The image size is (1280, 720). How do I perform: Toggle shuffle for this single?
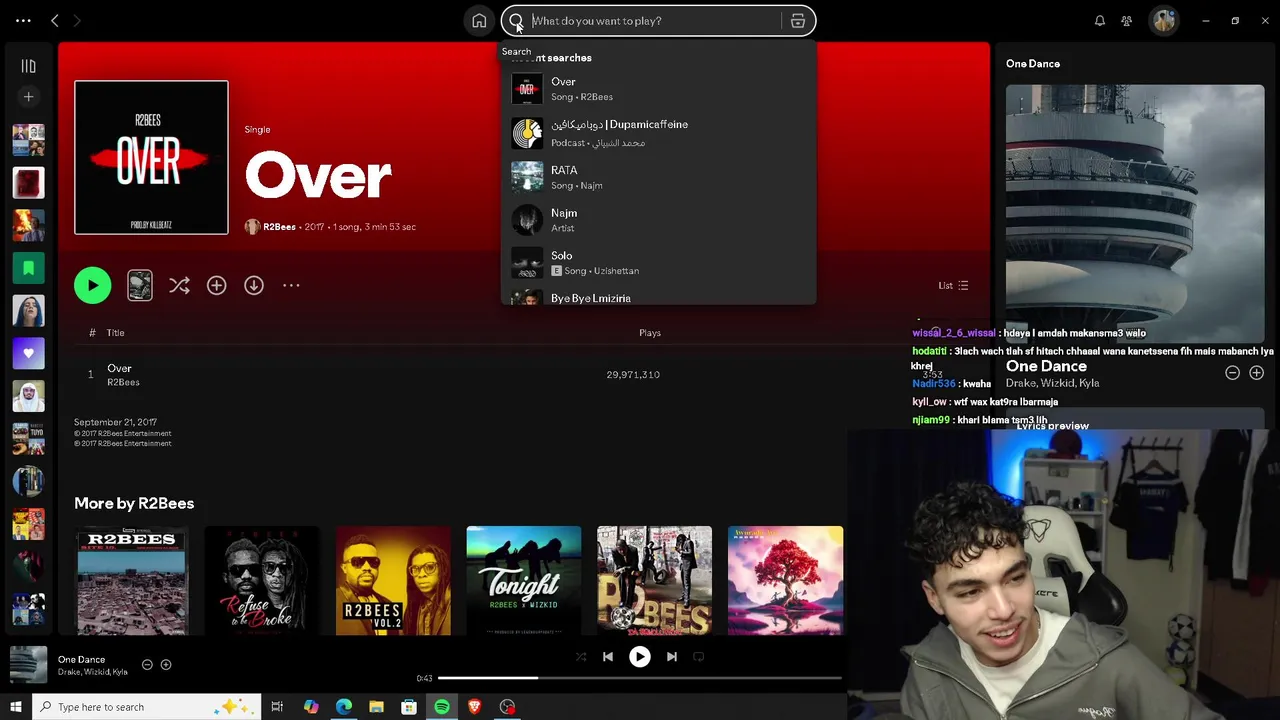[179, 286]
